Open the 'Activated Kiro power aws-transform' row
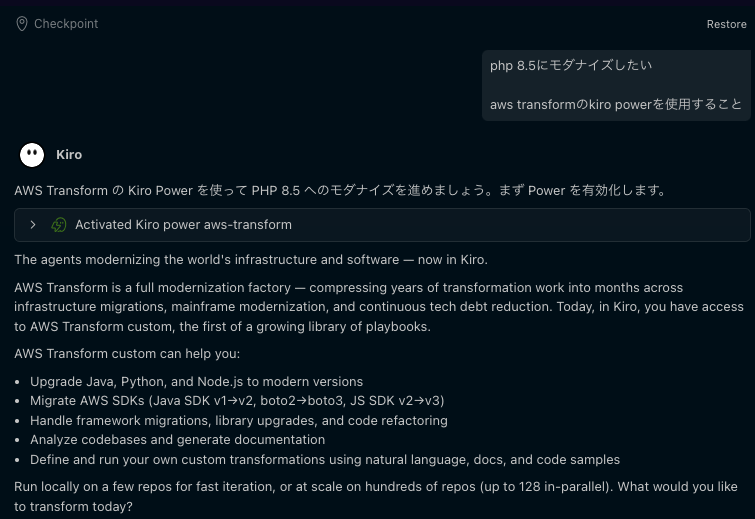Screen dimensions: 755x519 [183, 225]
